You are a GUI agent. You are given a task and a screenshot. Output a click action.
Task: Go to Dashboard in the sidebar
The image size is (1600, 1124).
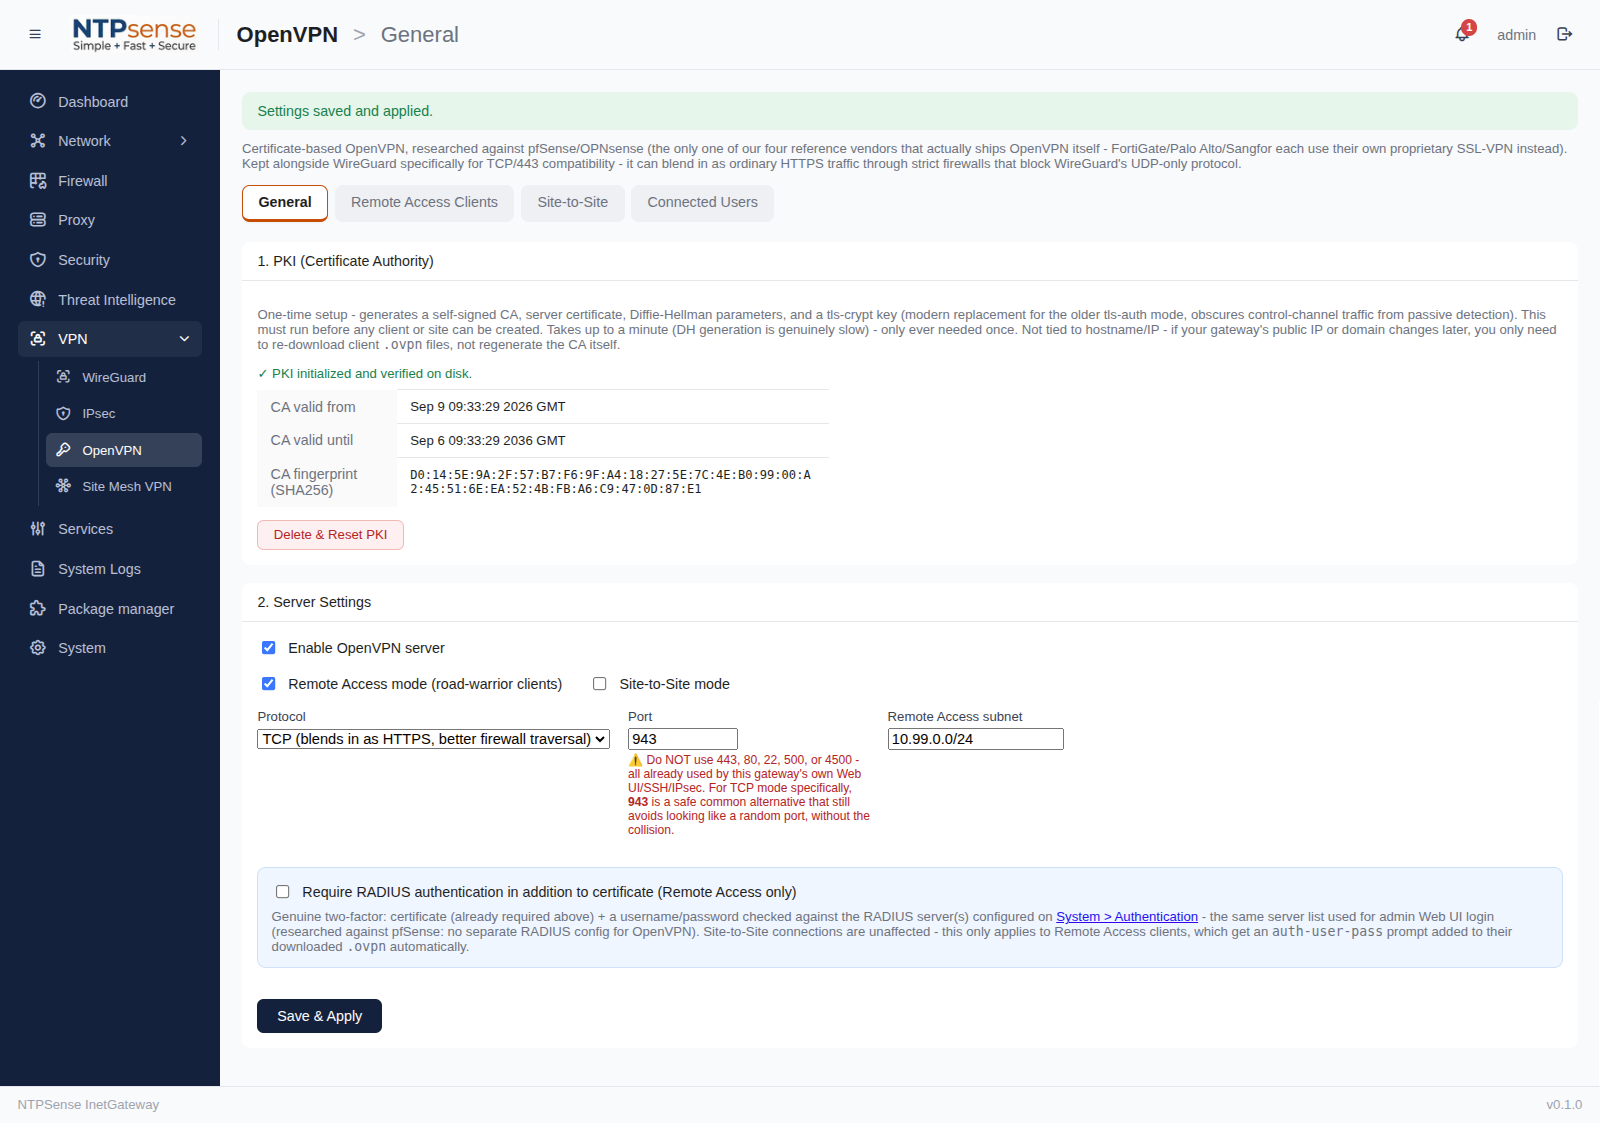110,102
